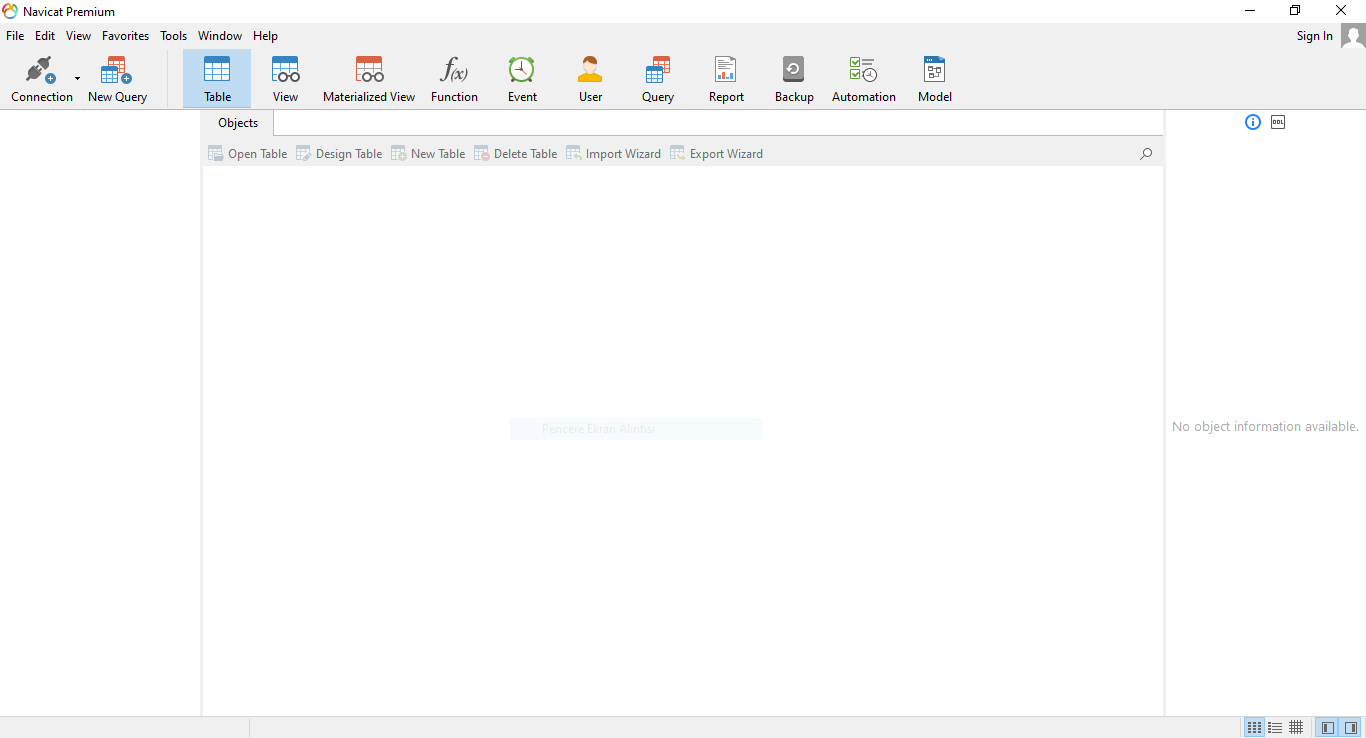Click the Sign In link
The width and height of the screenshot is (1366, 738).
[x=1314, y=36]
